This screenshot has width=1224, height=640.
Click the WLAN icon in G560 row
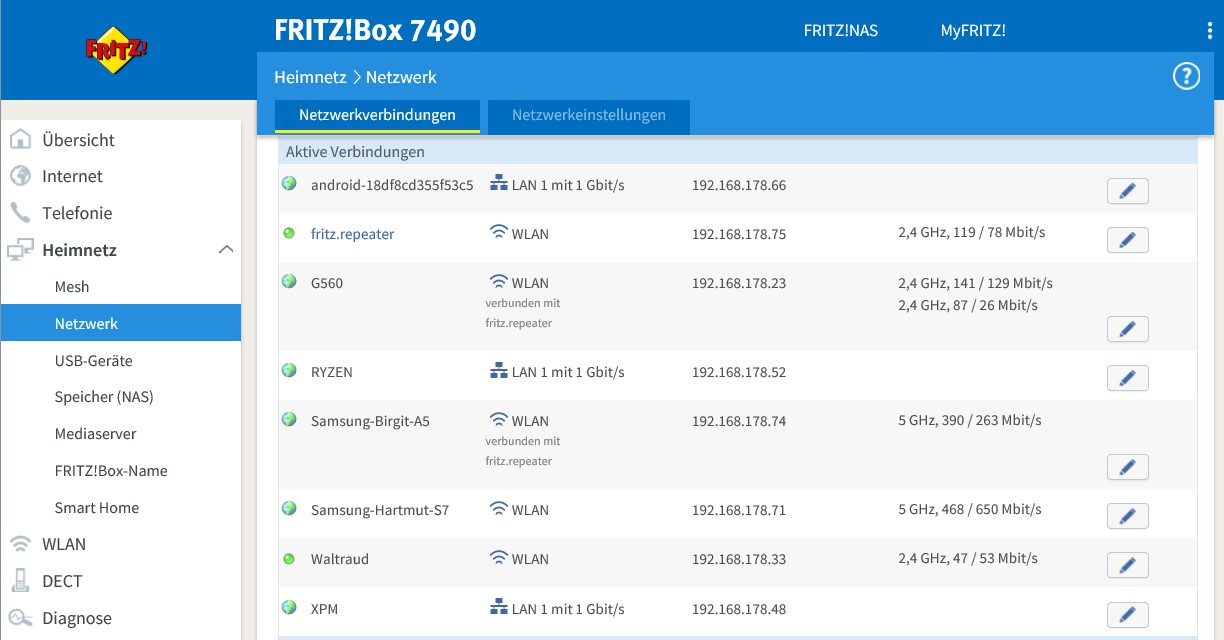click(x=498, y=282)
